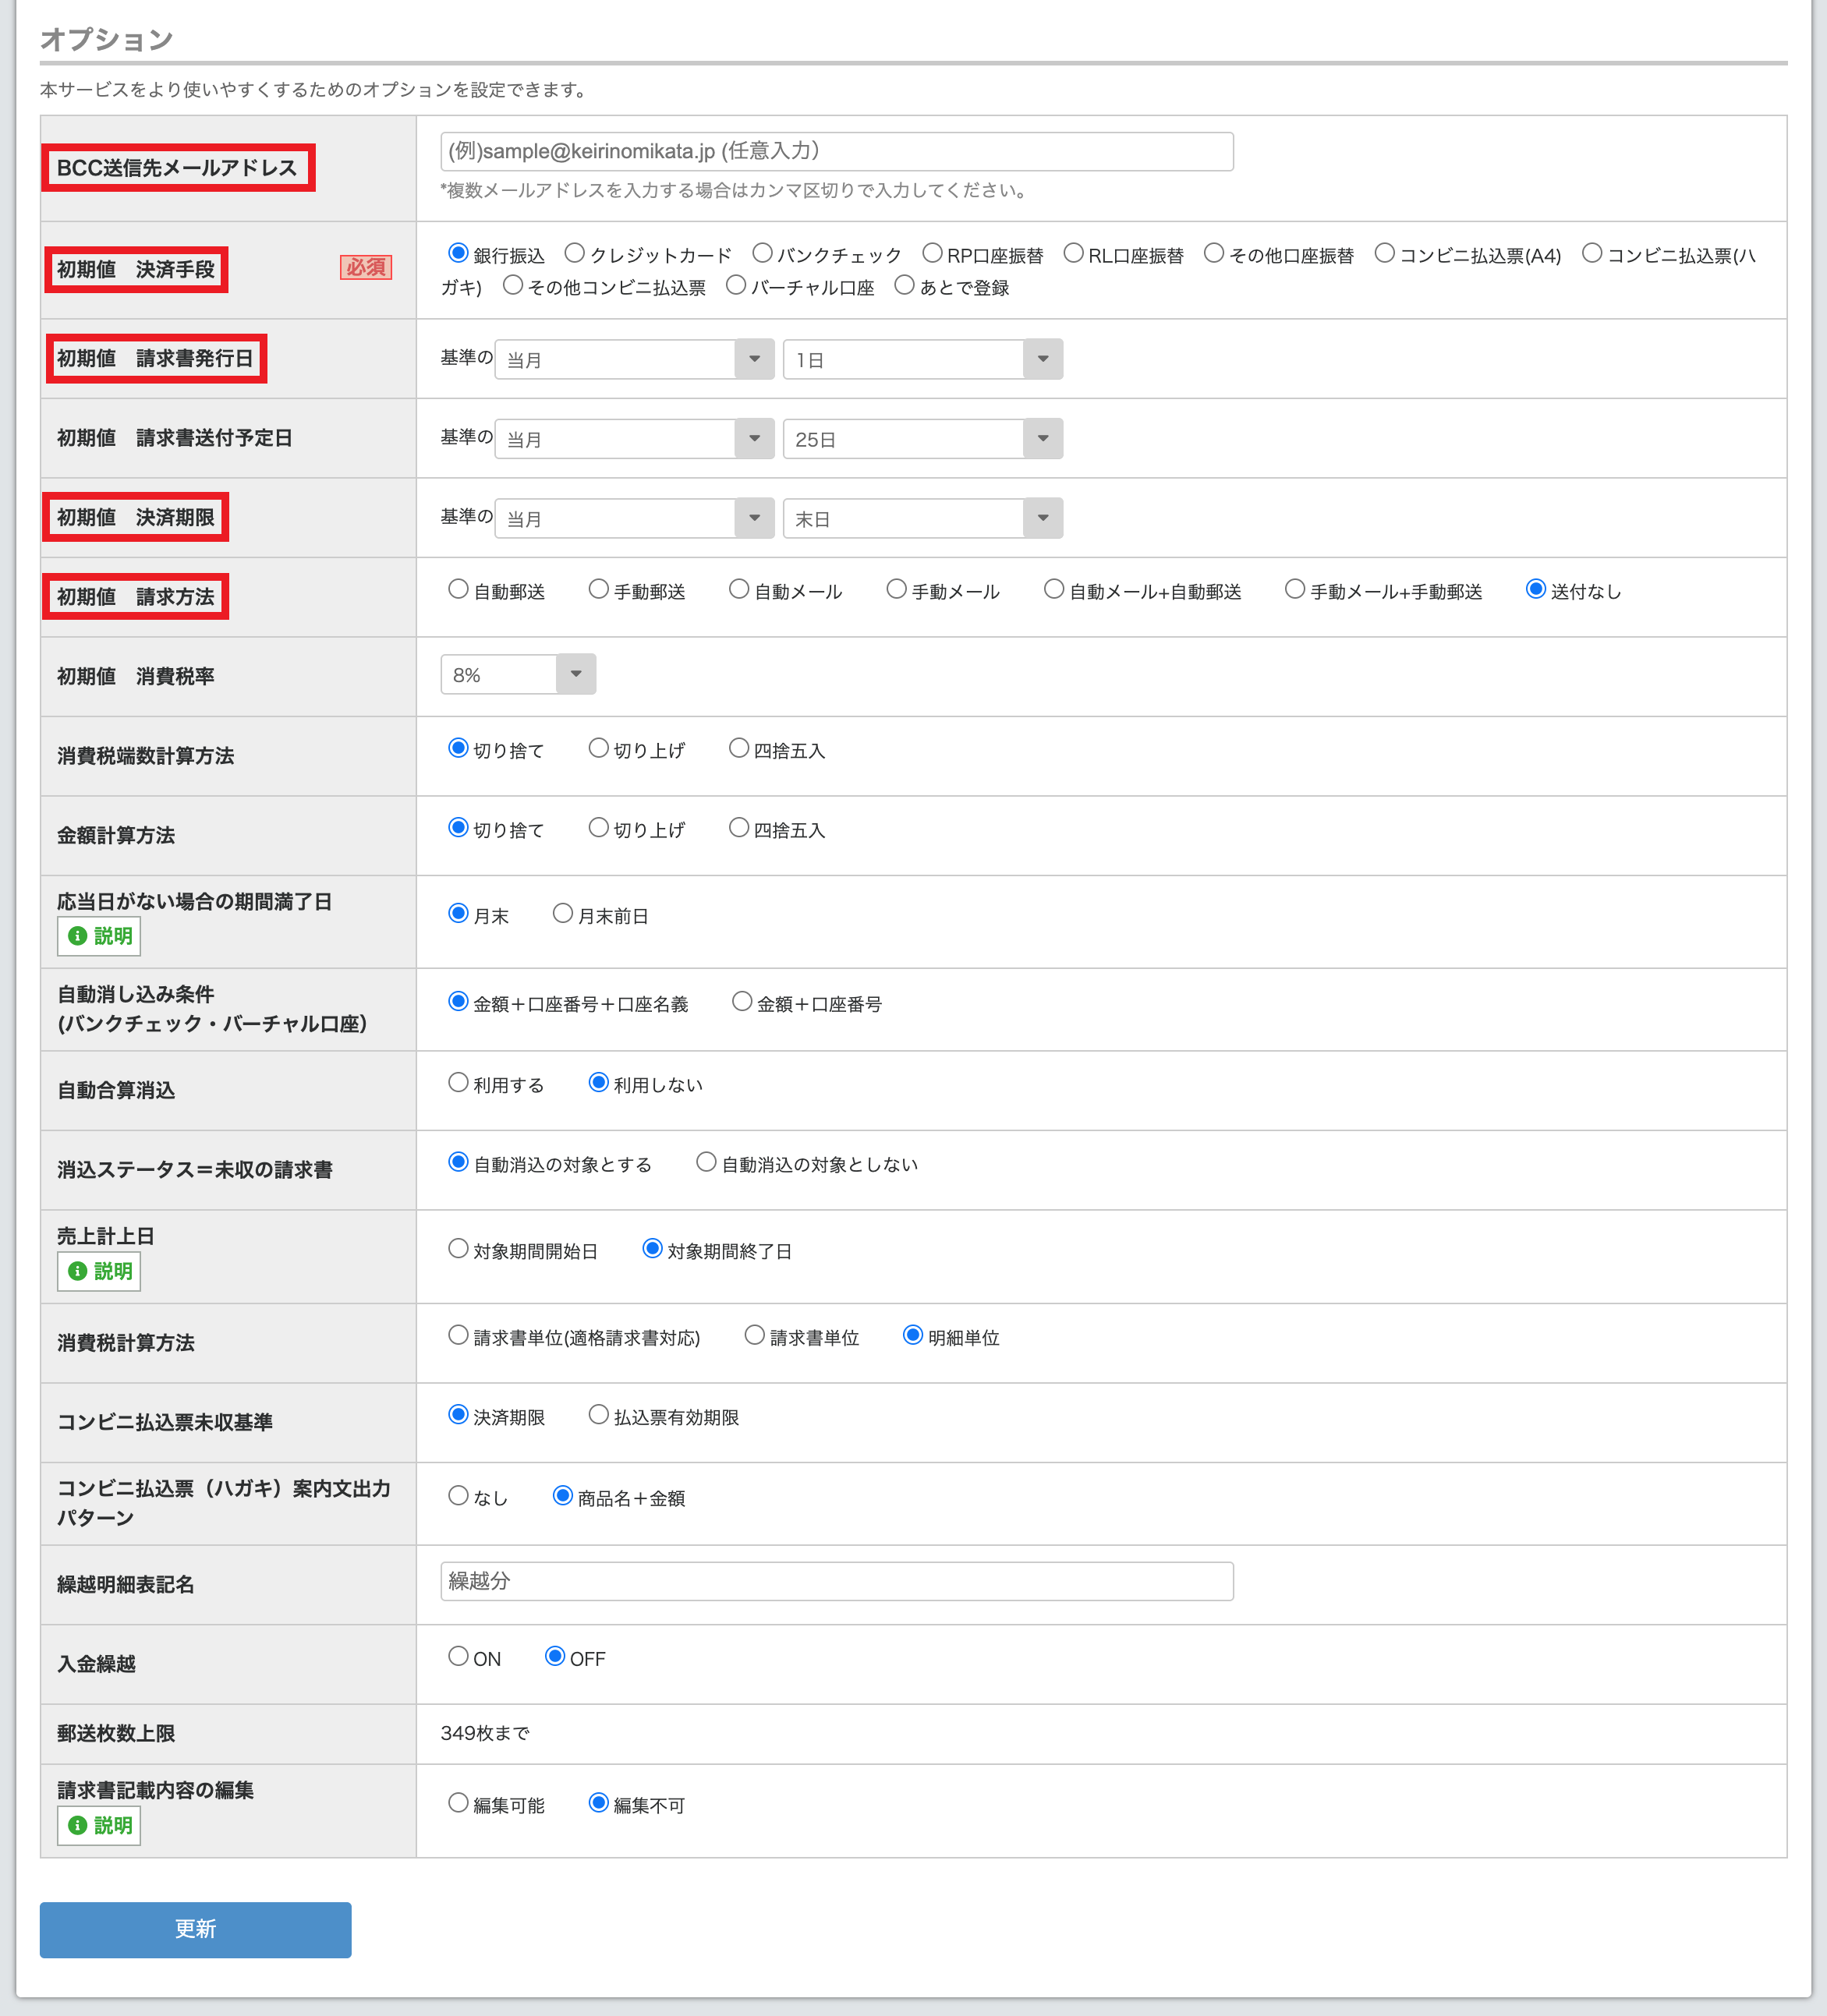The width and height of the screenshot is (1827, 2016).
Task: Click the 更新 update button
Action: 195,1929
